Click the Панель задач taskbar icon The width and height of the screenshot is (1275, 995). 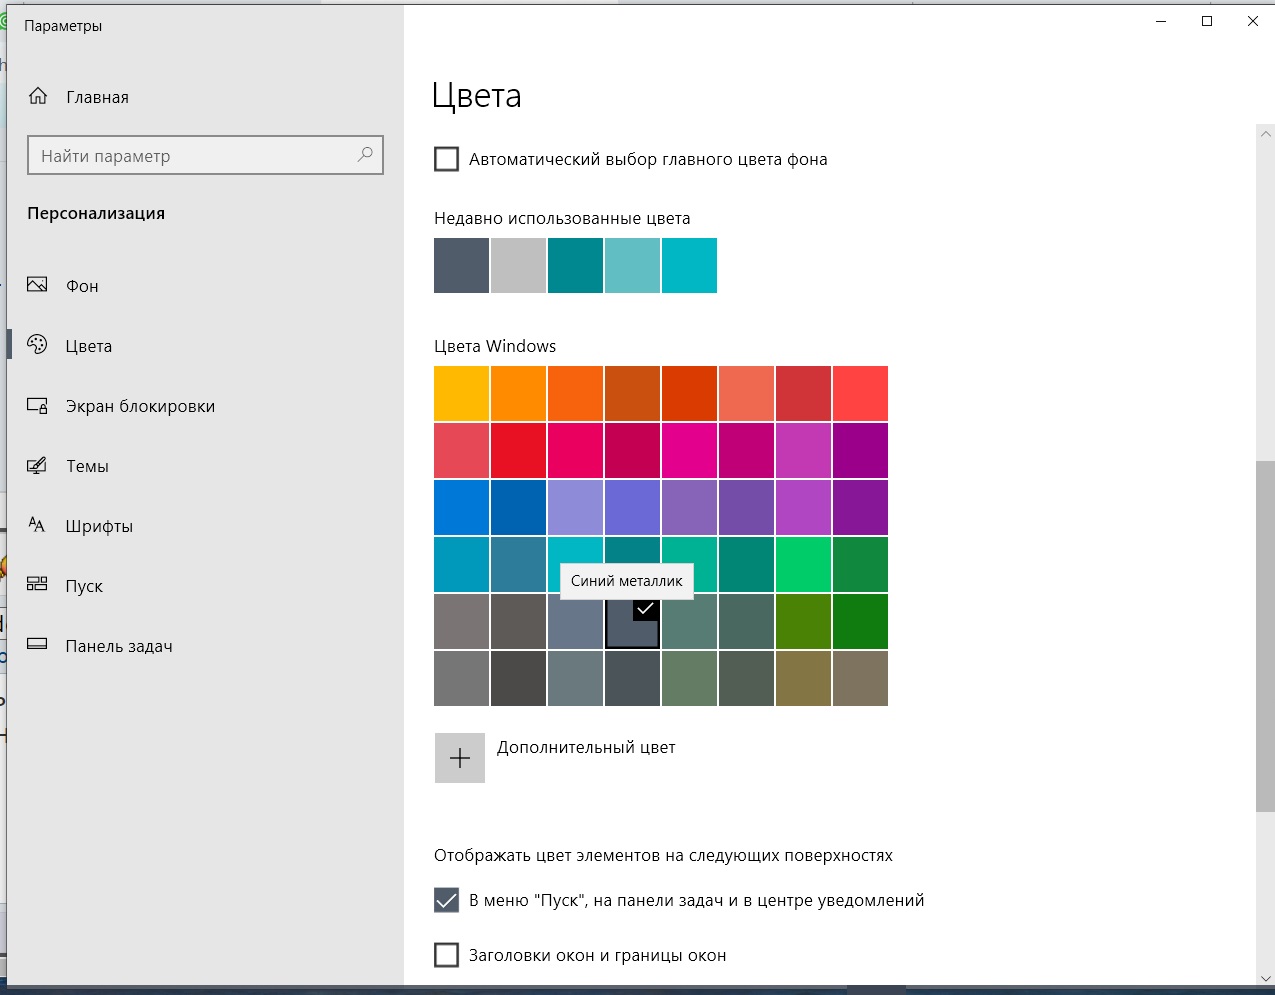[x=38, y=645]
